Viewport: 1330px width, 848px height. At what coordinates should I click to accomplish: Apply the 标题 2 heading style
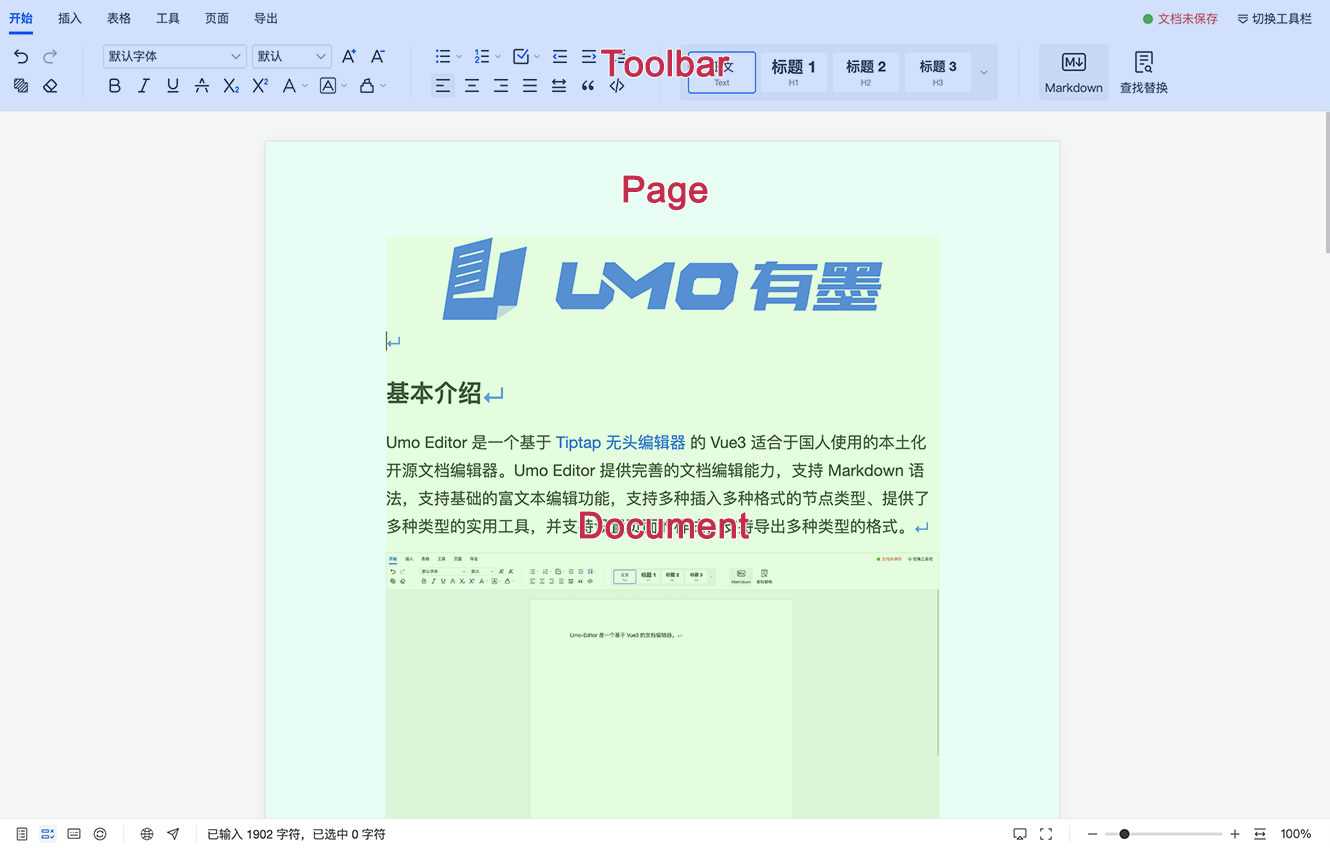(x=866, y=72)
